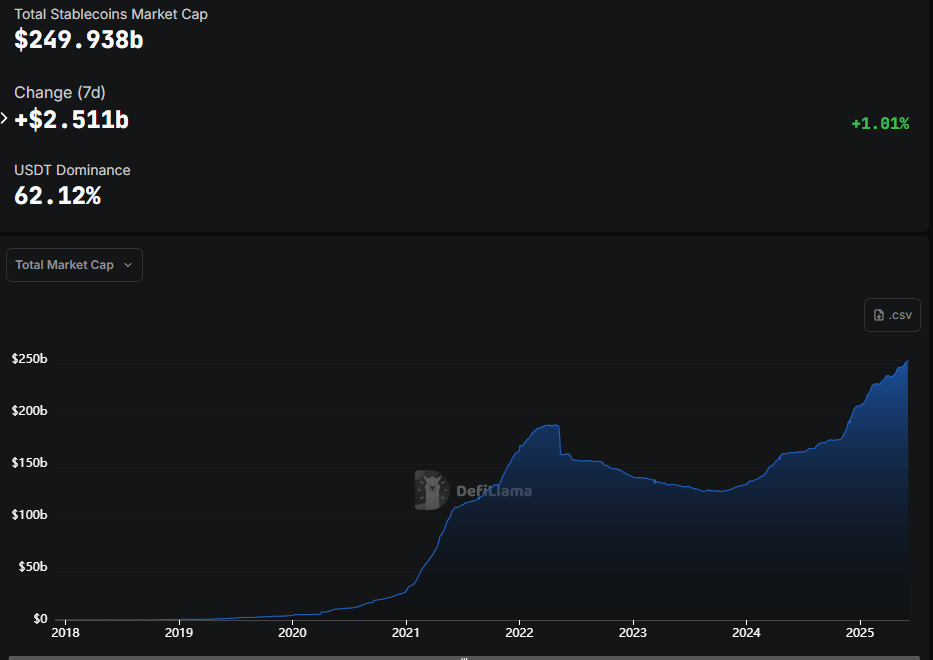Click the 2018 label on time axis
Viewport: 933px width, 660px height.
pyautogui.click(x=65, y=632)
